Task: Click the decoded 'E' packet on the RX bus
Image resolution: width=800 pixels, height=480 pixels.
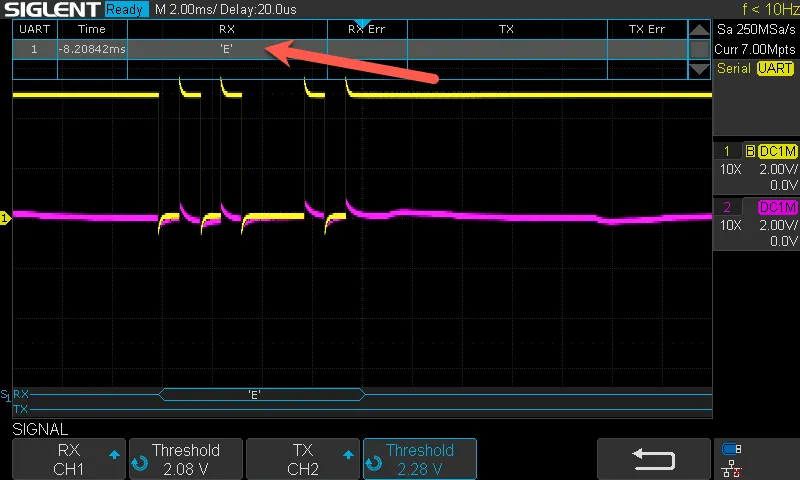Action: tap(254, 395)
